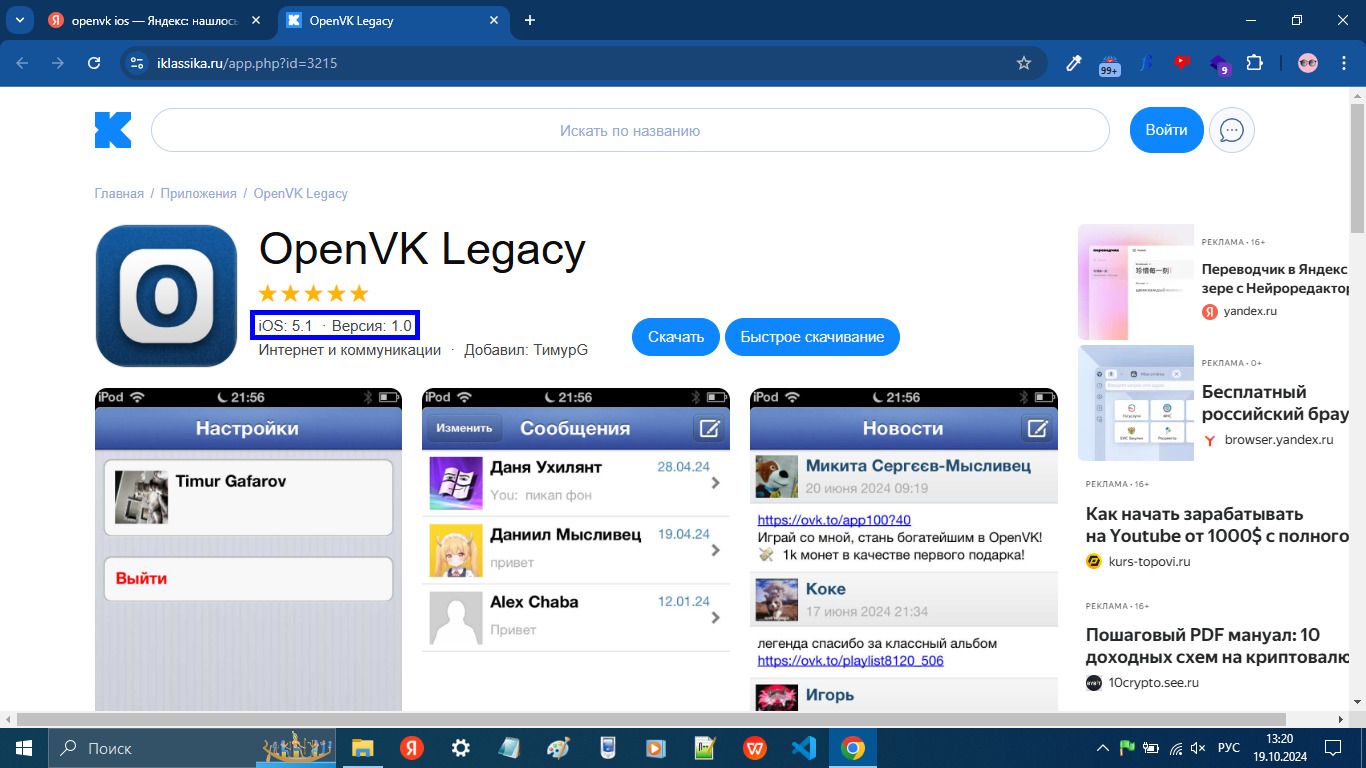This screenshot has width=1366, height=768.
Task: Switch to the openvk ios Yandex tab
Action: 153,20
